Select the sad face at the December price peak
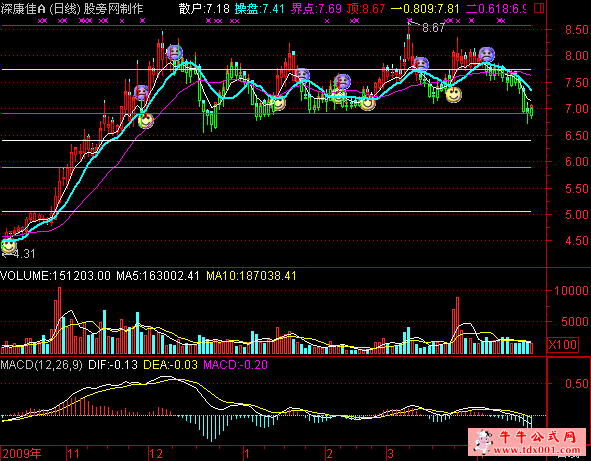Viewport: 591px width, 461px height. coord(175,53)
